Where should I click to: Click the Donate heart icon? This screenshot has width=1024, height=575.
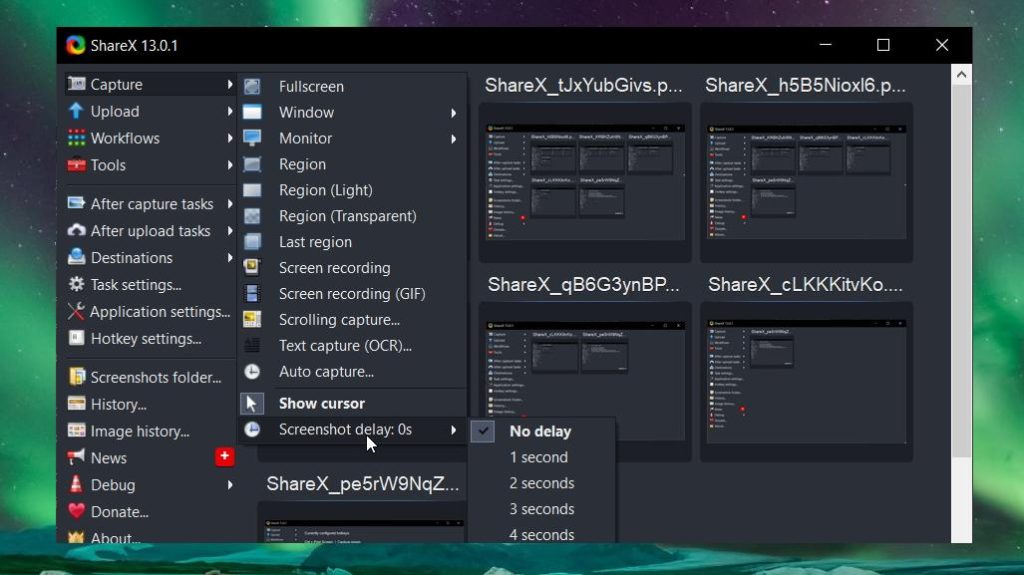pyautogui.click(x=76, y=512)
